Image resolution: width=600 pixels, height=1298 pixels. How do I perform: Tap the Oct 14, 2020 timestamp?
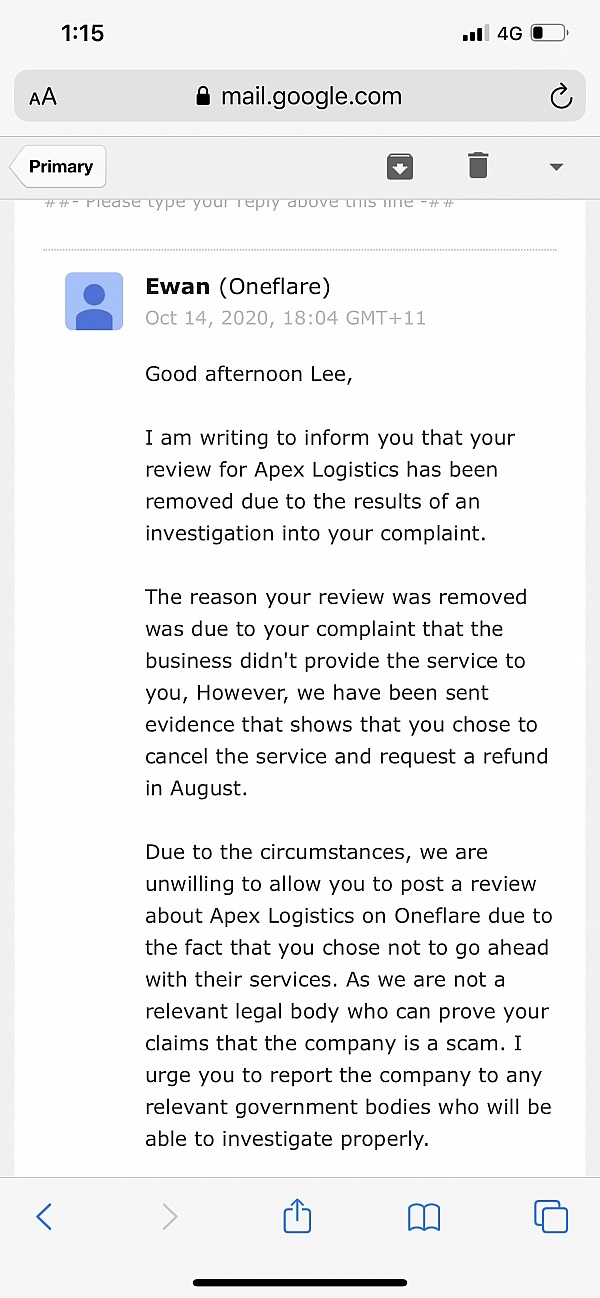(286, 318)
